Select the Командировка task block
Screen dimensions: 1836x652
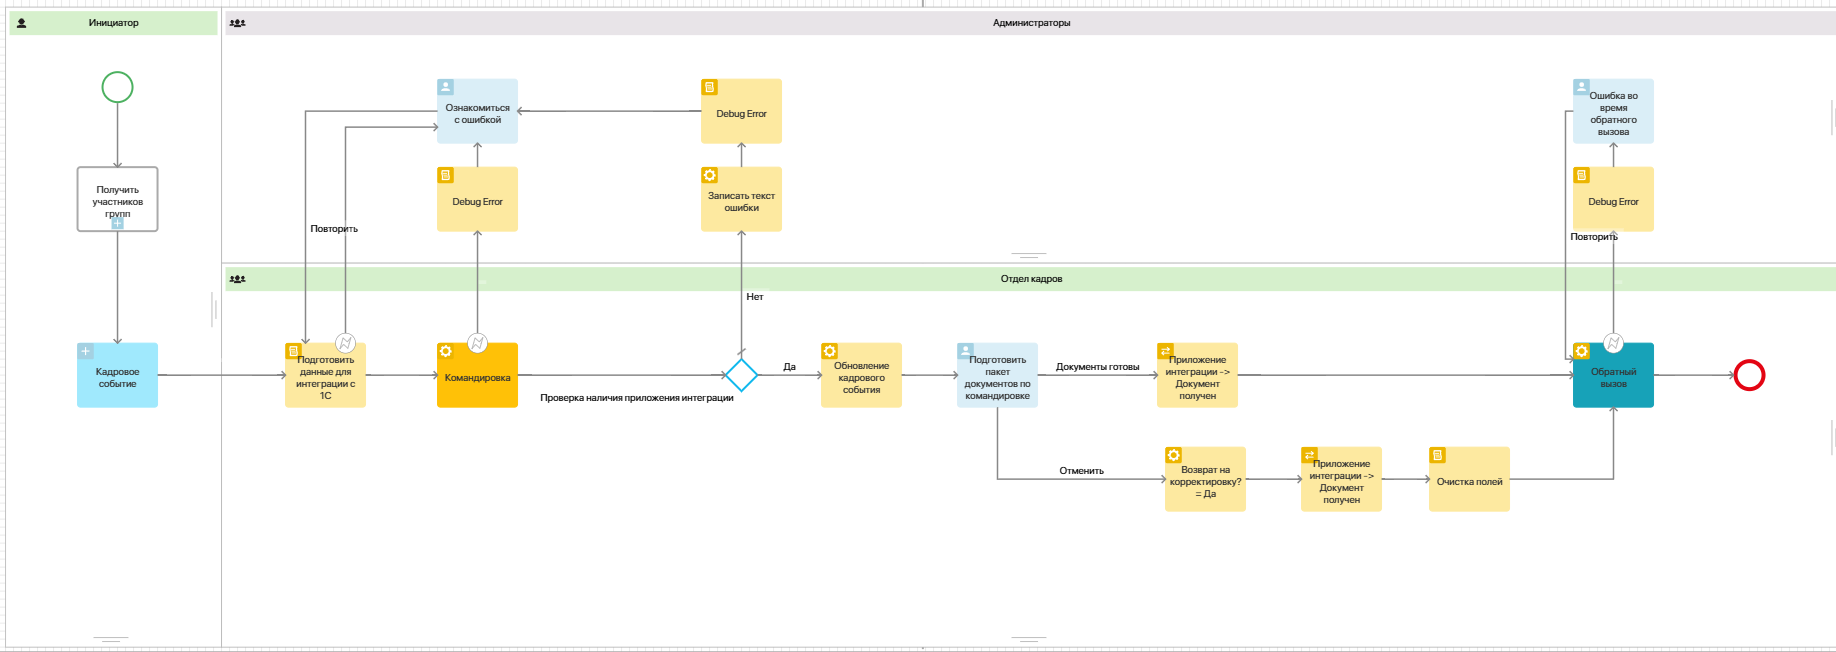(x=477, y=380)
